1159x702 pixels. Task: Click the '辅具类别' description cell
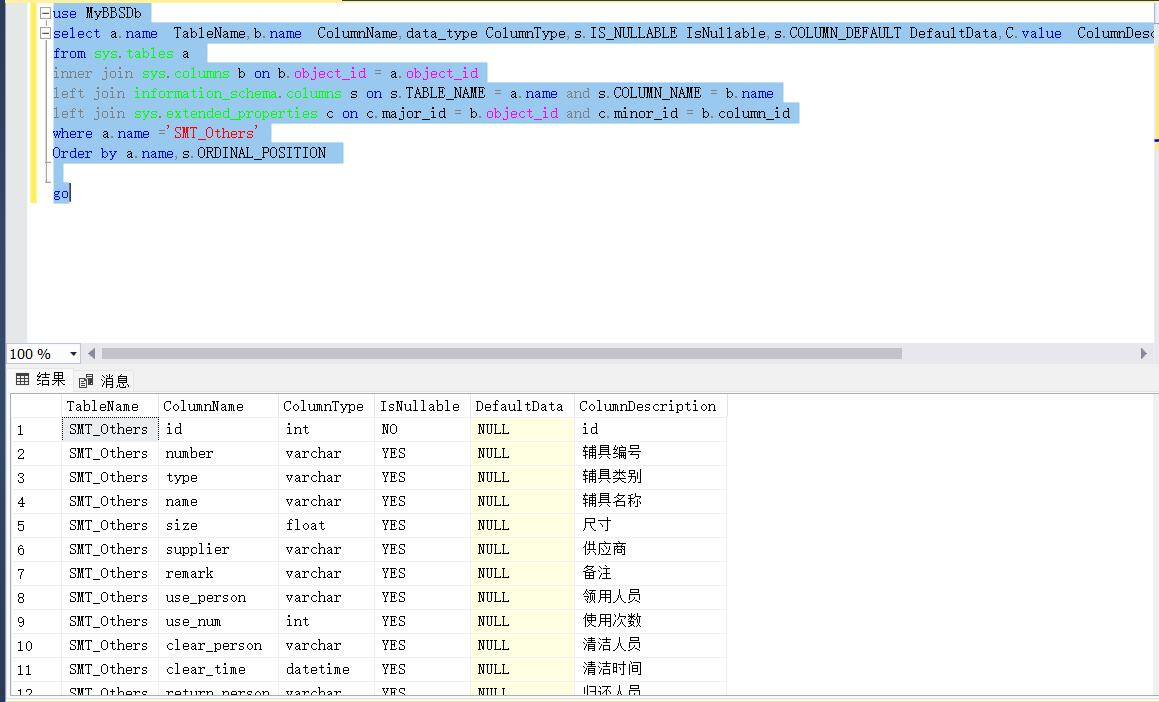click(650, 477)
